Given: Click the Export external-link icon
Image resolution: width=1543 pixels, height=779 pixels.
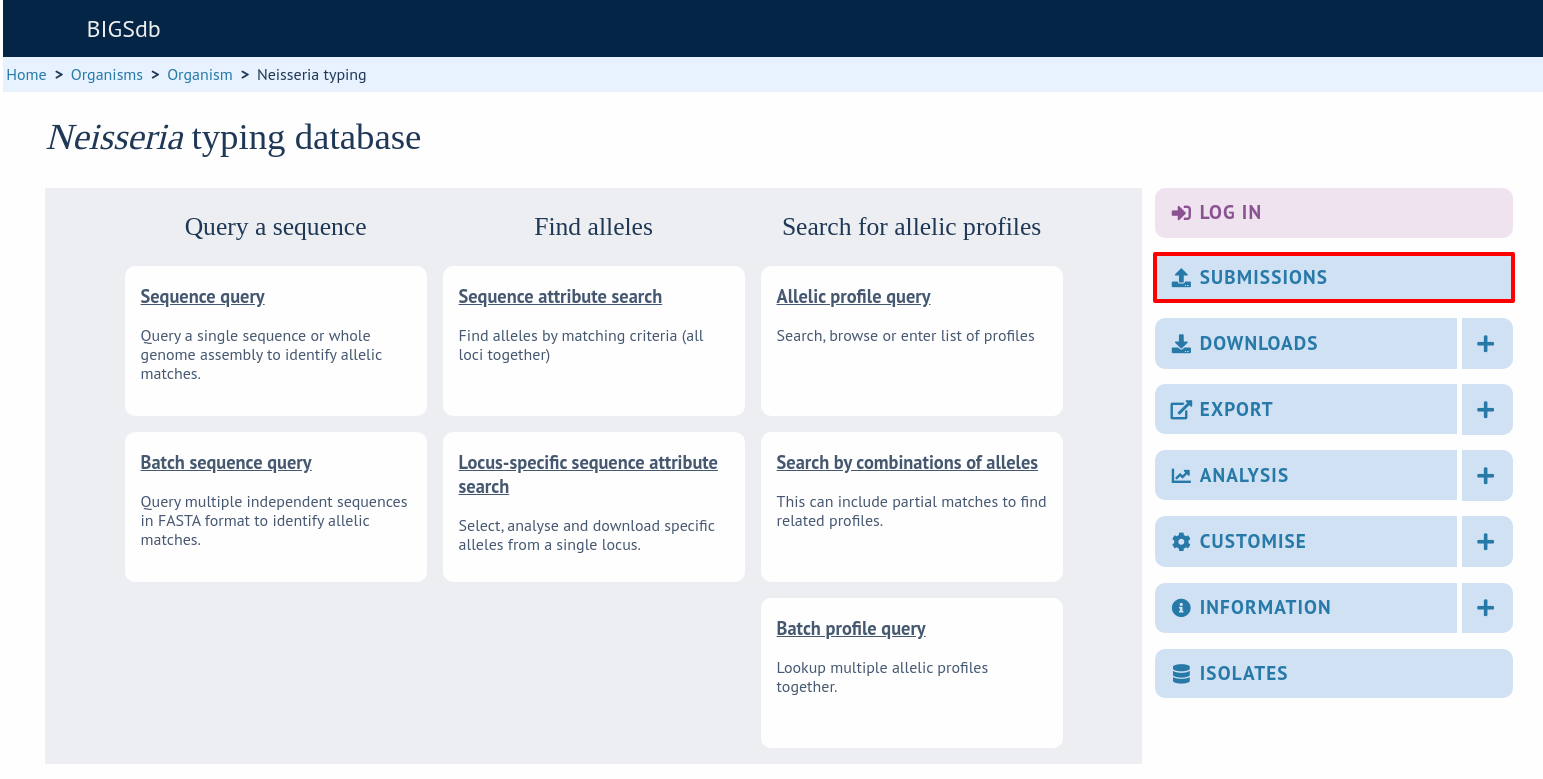Looking at the screenshot, I should coord(1181,410).
